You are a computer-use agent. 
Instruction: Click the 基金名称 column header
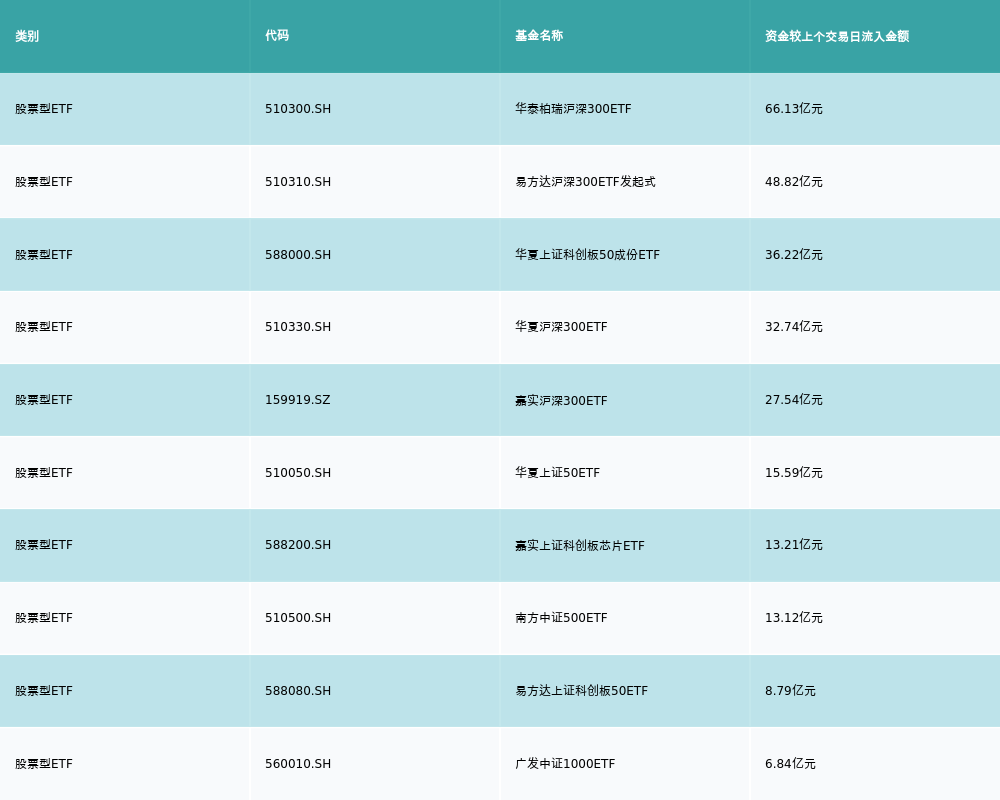pyautogui.click(x=539, y=36)
